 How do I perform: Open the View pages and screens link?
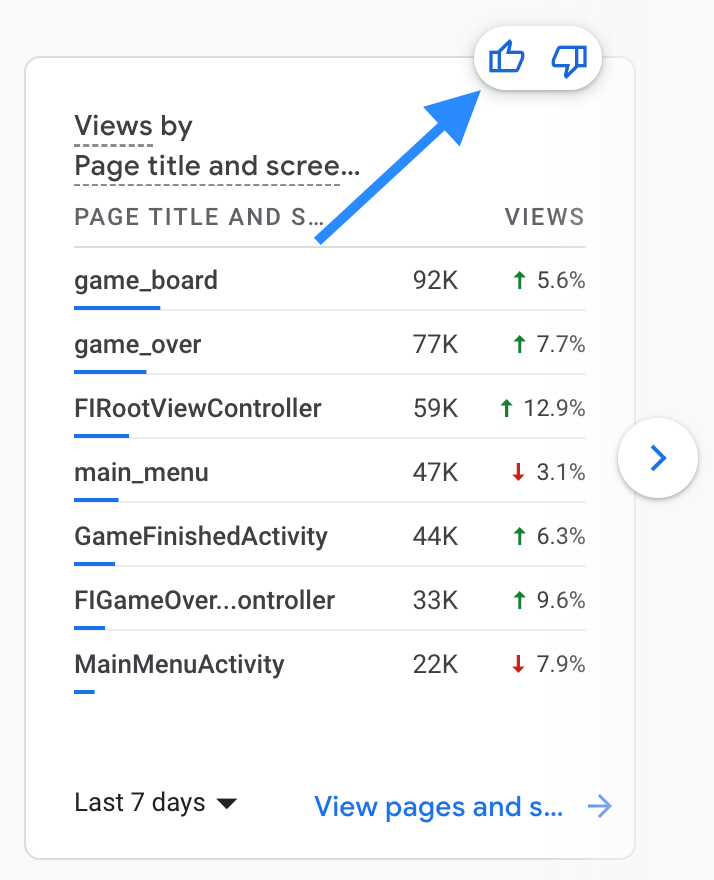coord(438,806)
